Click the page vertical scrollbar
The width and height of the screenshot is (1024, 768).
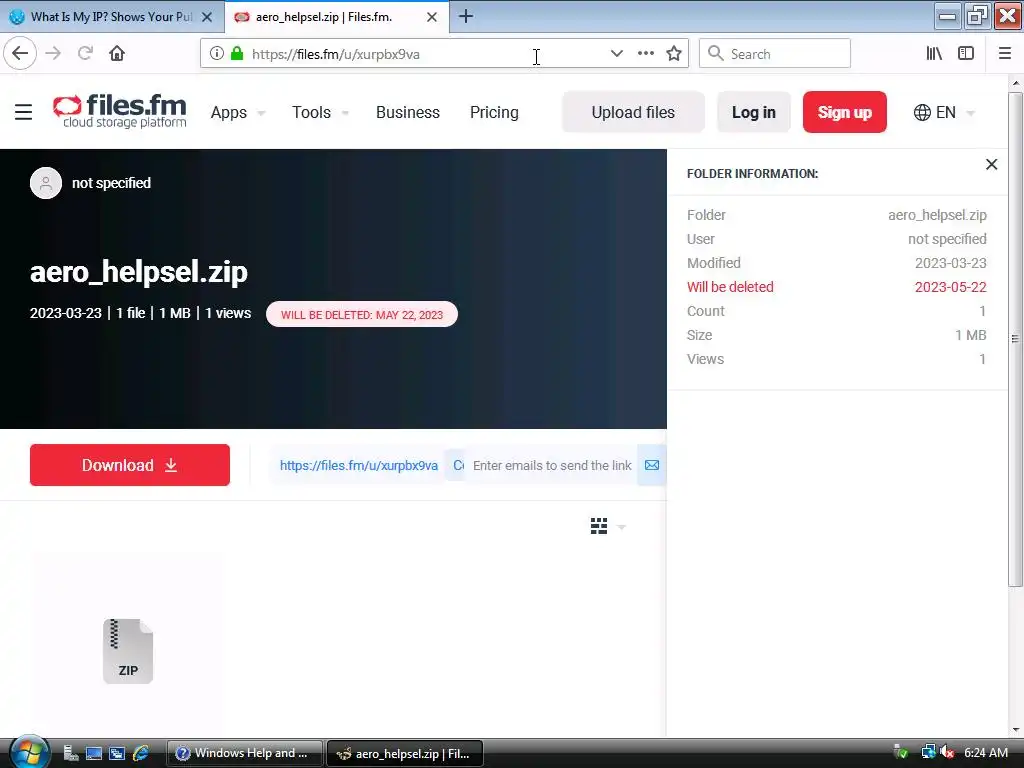[x=1016, y=338]
